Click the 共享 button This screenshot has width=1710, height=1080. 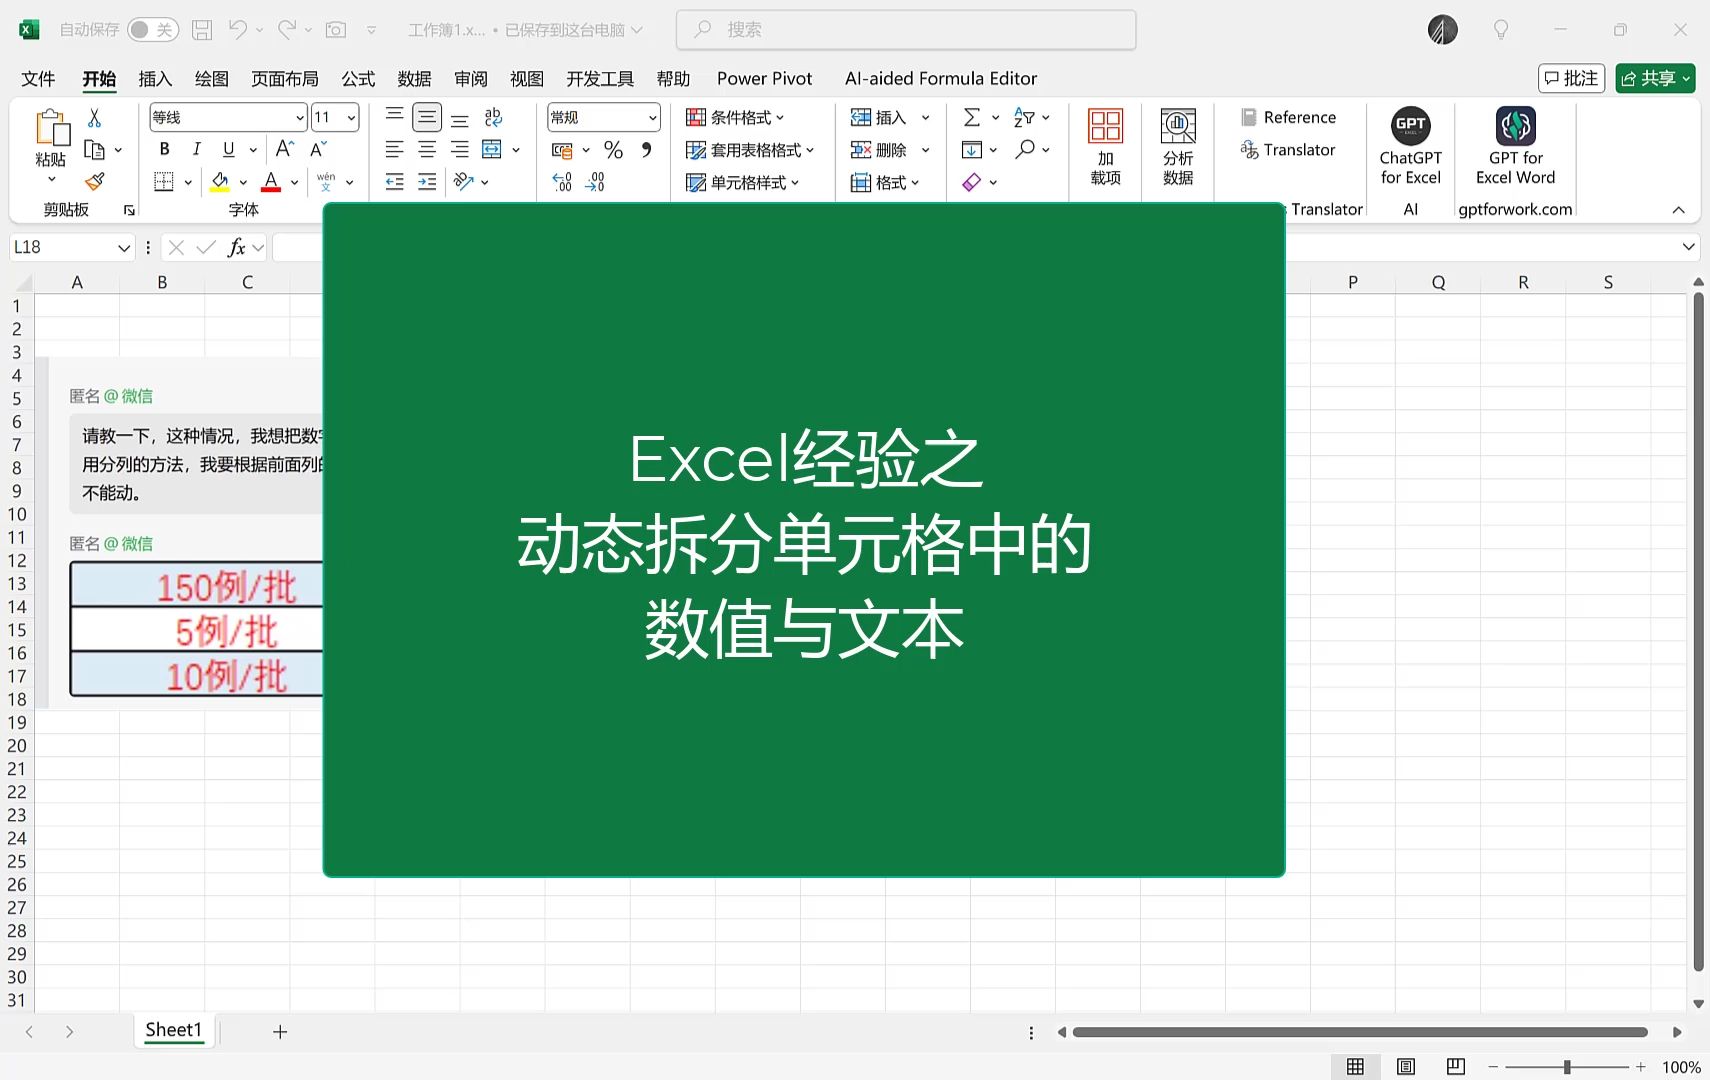pyautogui.click(x=1654, y=78)
